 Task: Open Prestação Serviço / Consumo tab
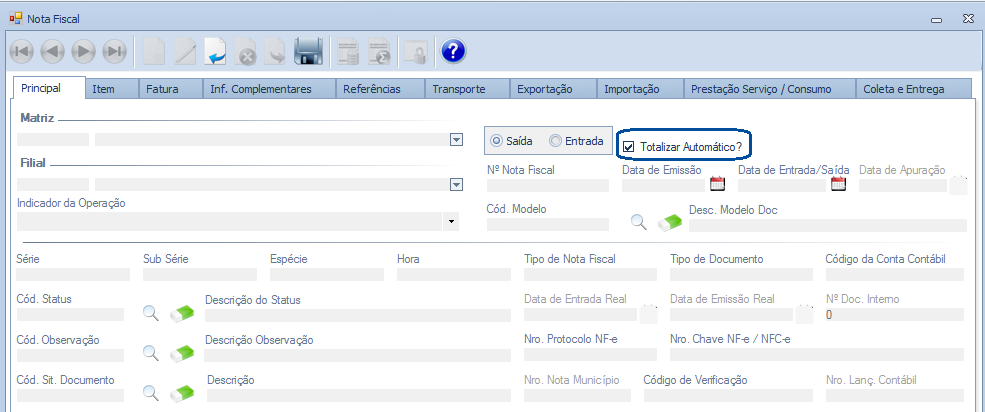click(x=770, y=89)
